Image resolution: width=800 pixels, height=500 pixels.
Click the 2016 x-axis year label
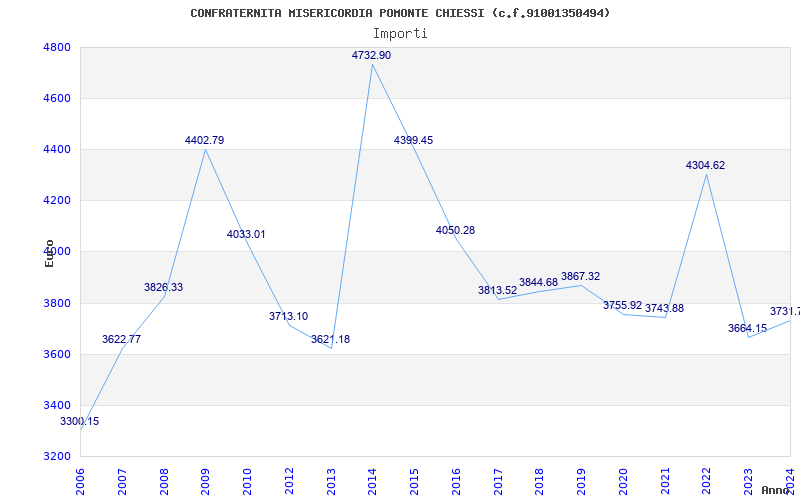[x=457, y=481]
